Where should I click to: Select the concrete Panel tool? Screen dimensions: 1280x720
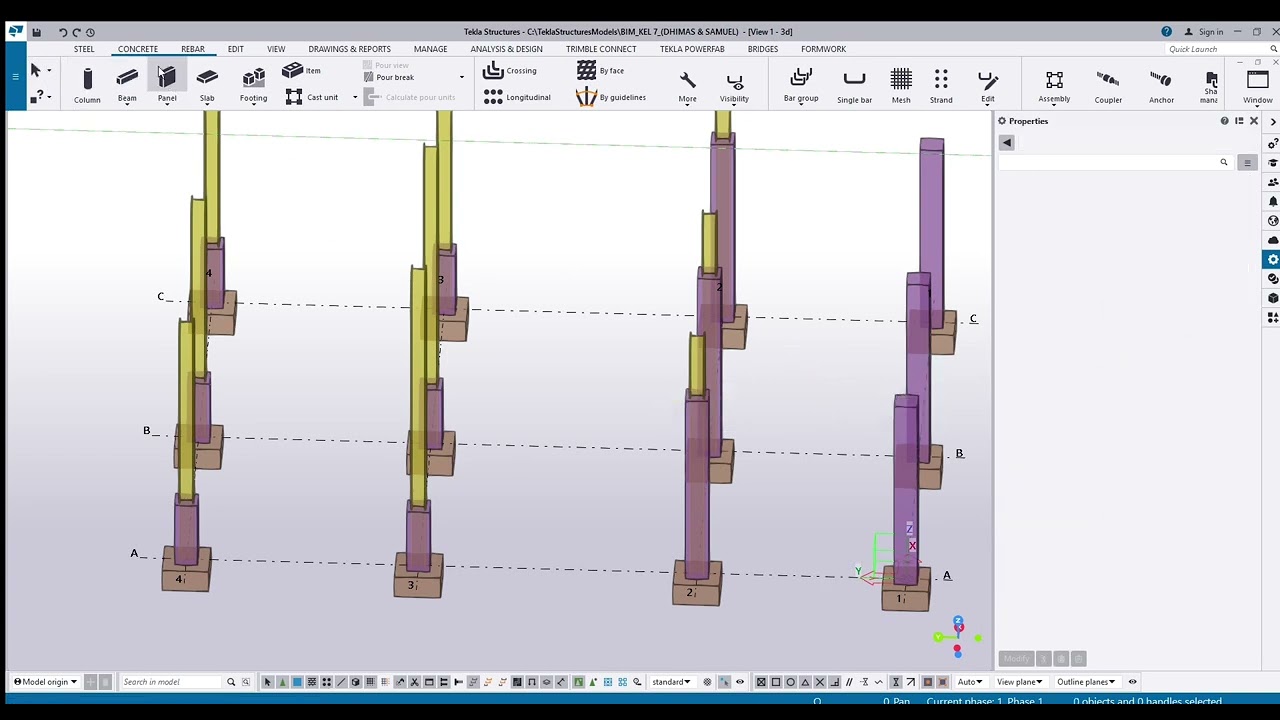167,85
